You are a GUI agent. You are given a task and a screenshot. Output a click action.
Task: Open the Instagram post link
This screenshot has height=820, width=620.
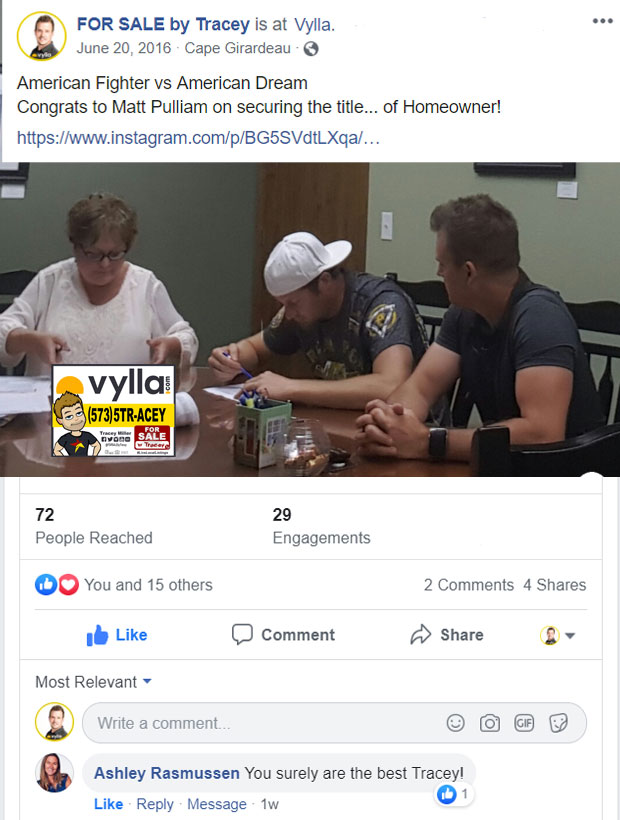pyautogui.click(x=198, y=138)
